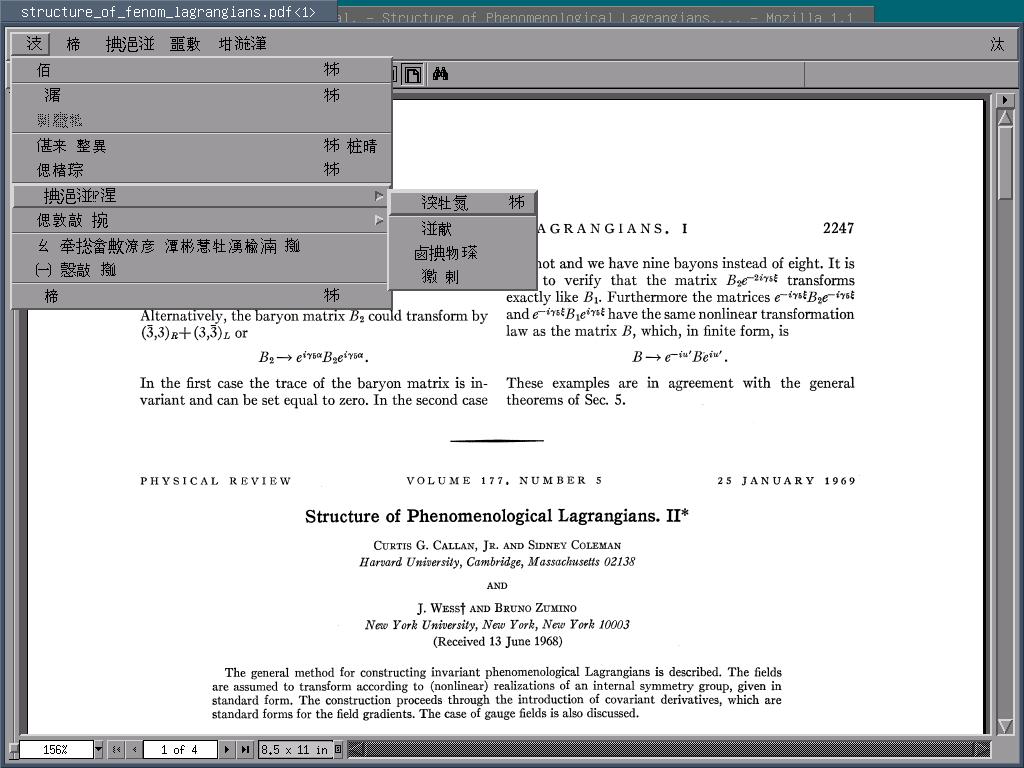Click the right-arrow button above the vertical scrollbar

(x=1004, y=101)
